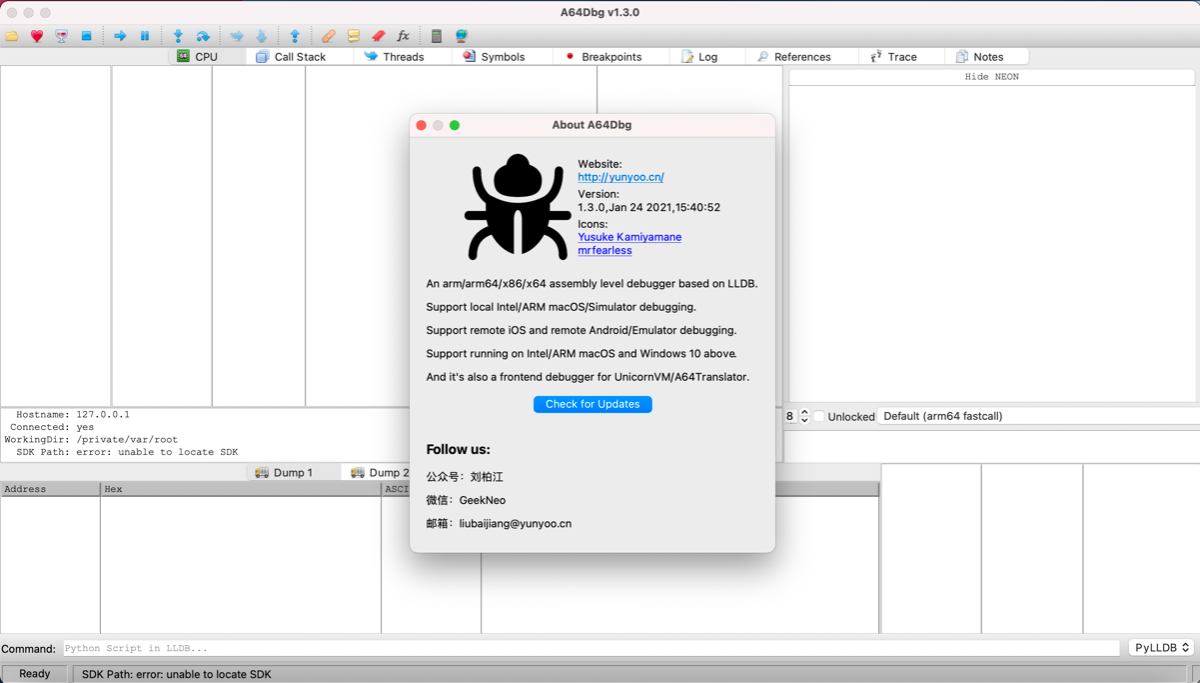Click the red eraser toolbar icon
This screenshot has width=1200, height=683.
coord(378,36)
